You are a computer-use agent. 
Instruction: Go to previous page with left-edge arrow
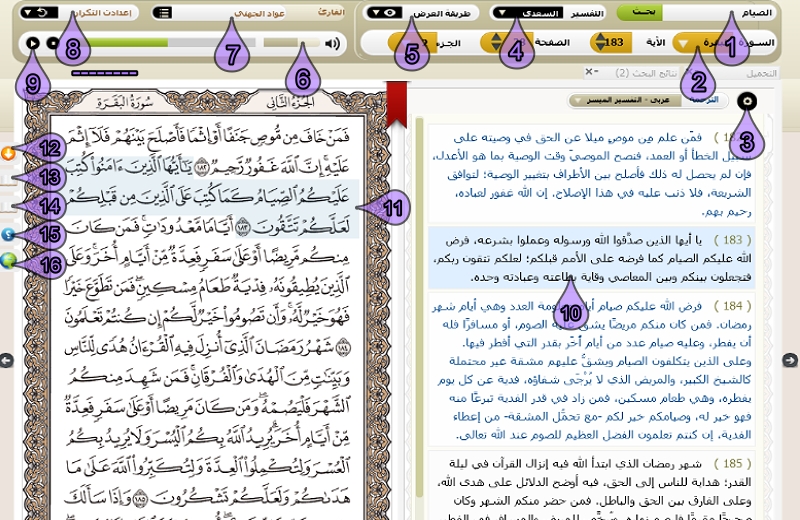[5, 360]
